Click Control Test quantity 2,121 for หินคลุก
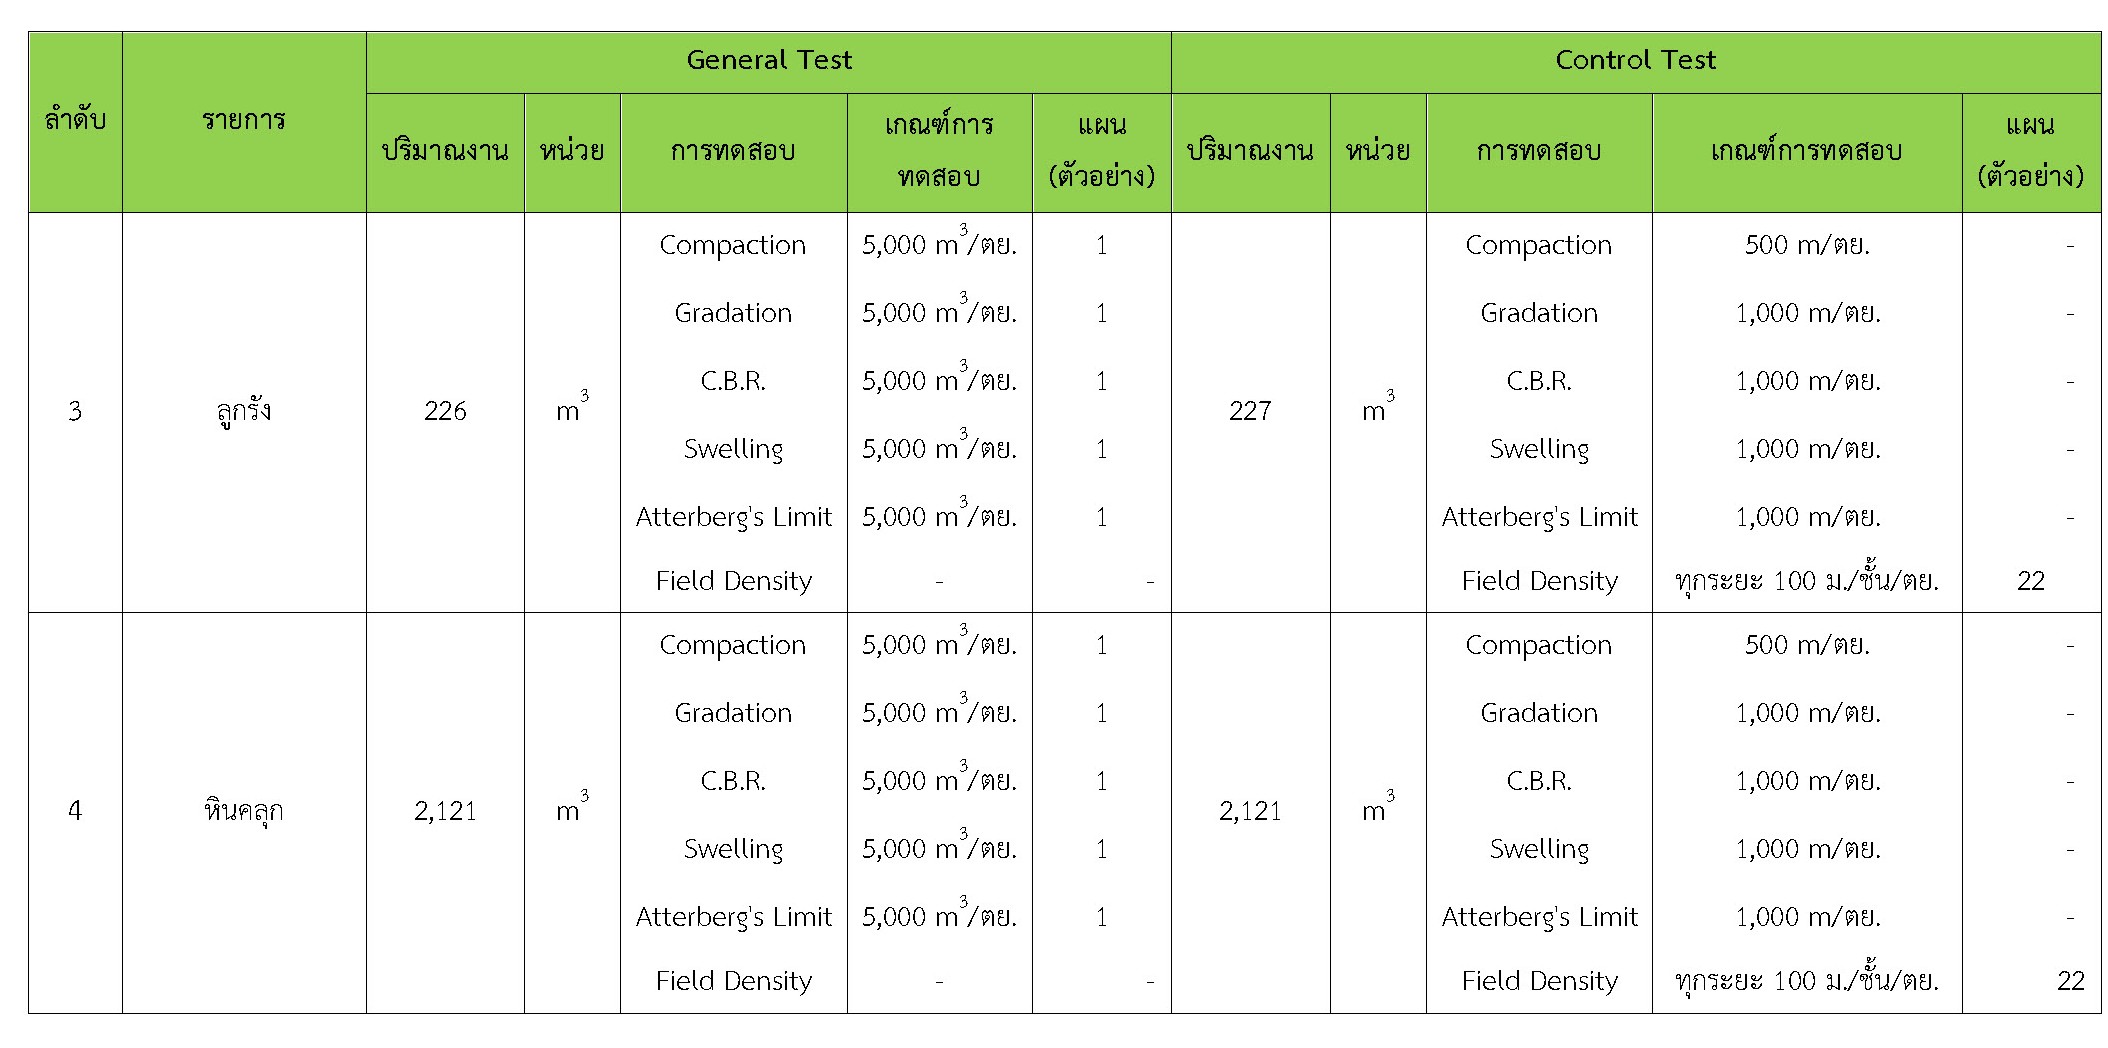Screen dimensions: 2108x1048 point(1250,811)
